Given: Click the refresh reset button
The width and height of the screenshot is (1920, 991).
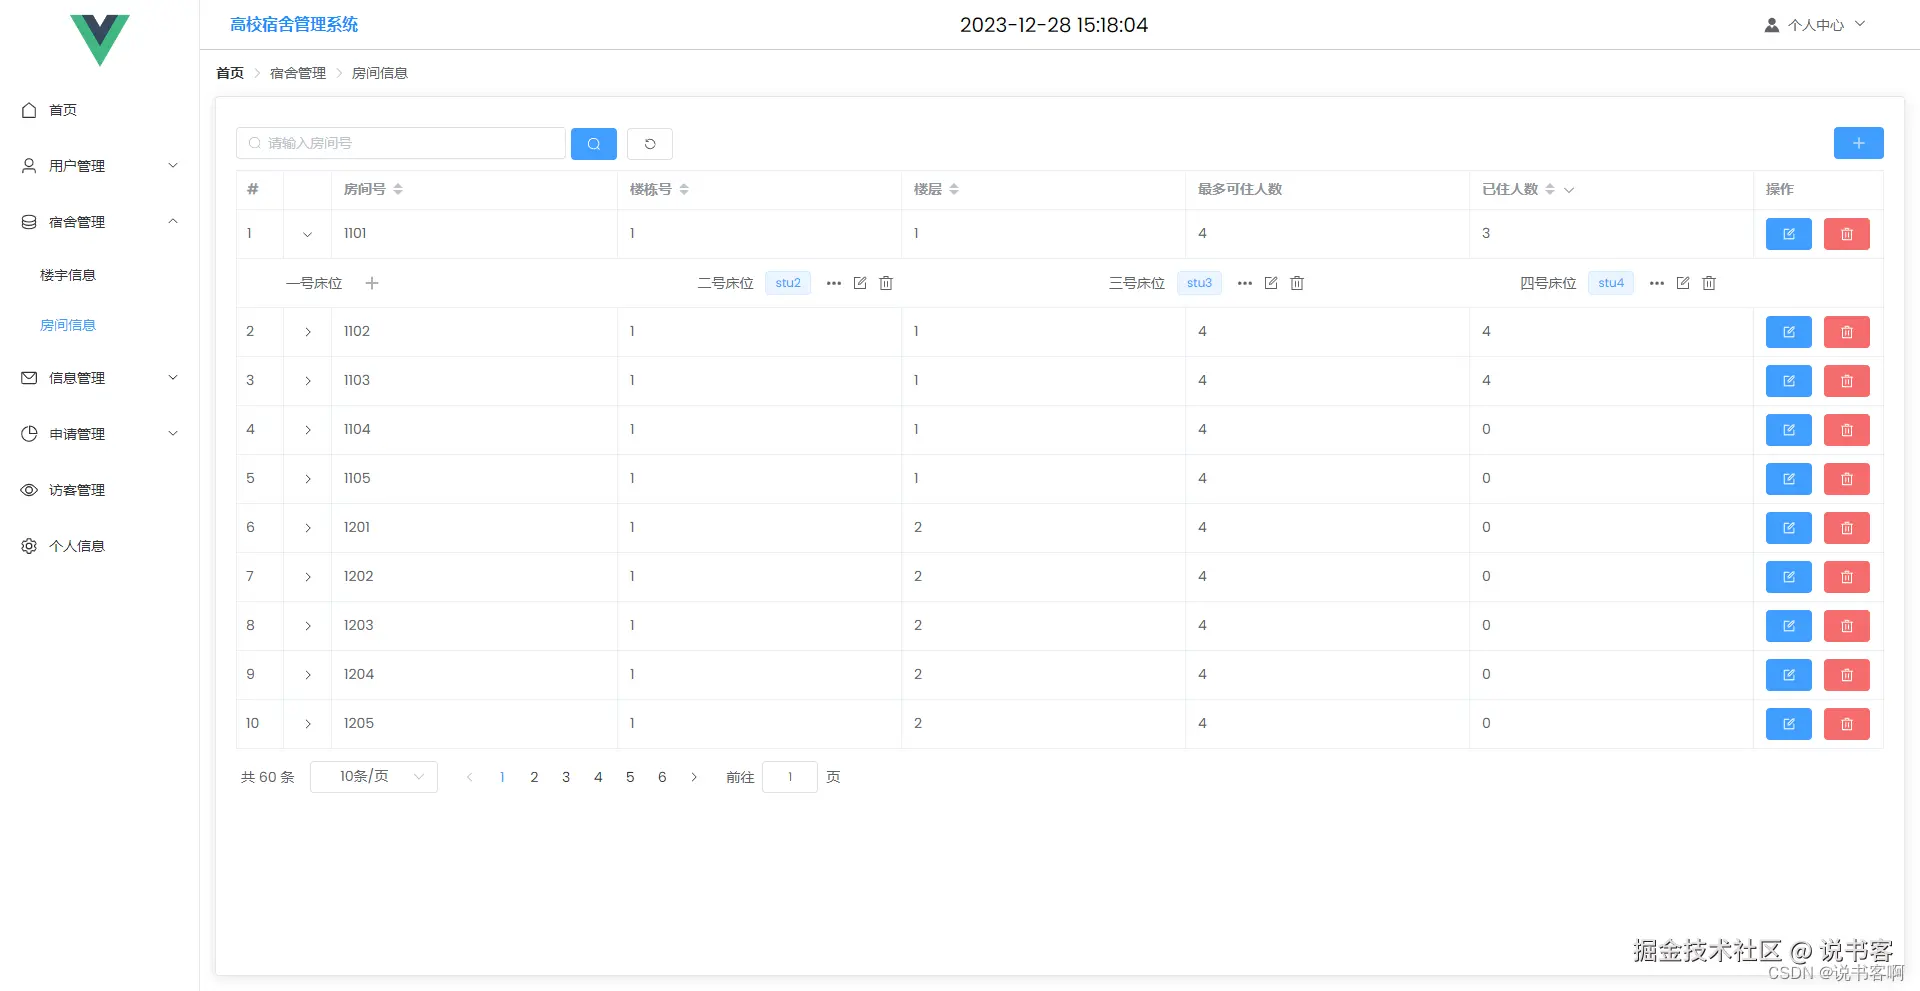Looking at the screenshot, I should (x=650, y=144).
